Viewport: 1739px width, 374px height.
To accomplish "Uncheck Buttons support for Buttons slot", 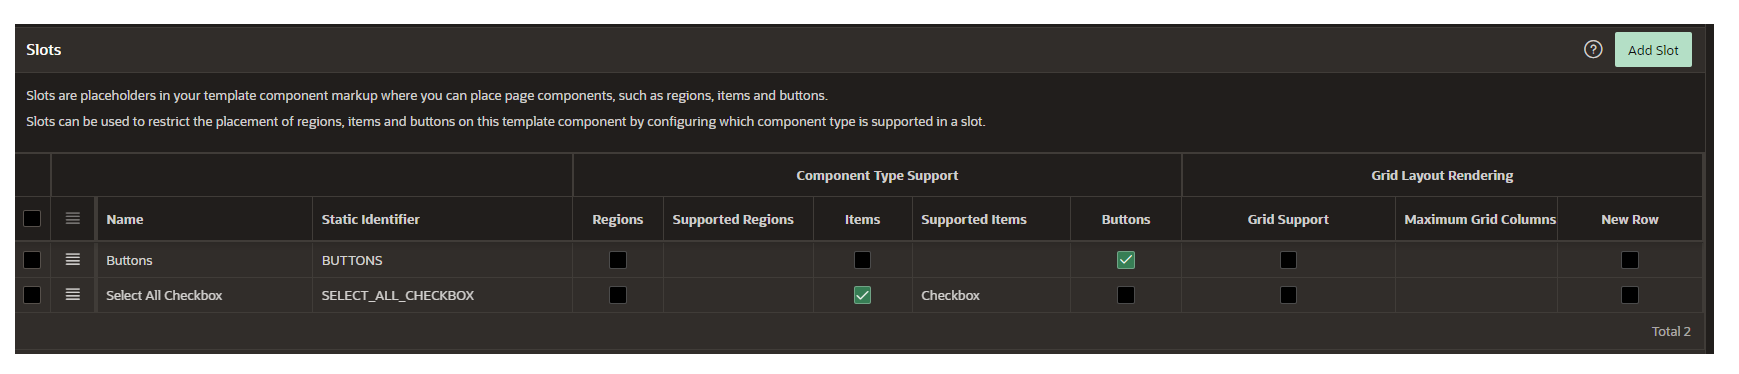I will tap(1126, 260).
